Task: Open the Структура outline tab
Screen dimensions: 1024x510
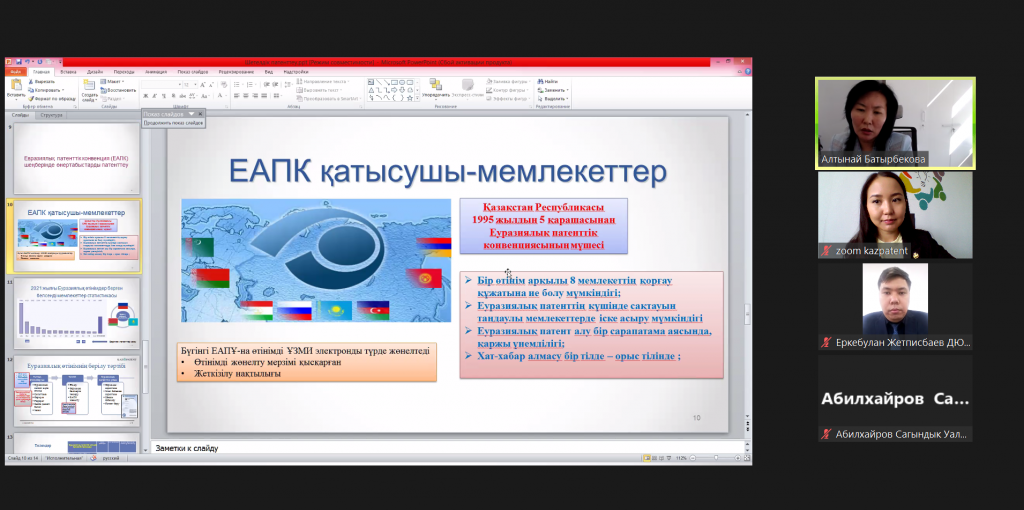Action: pos(52,115)
